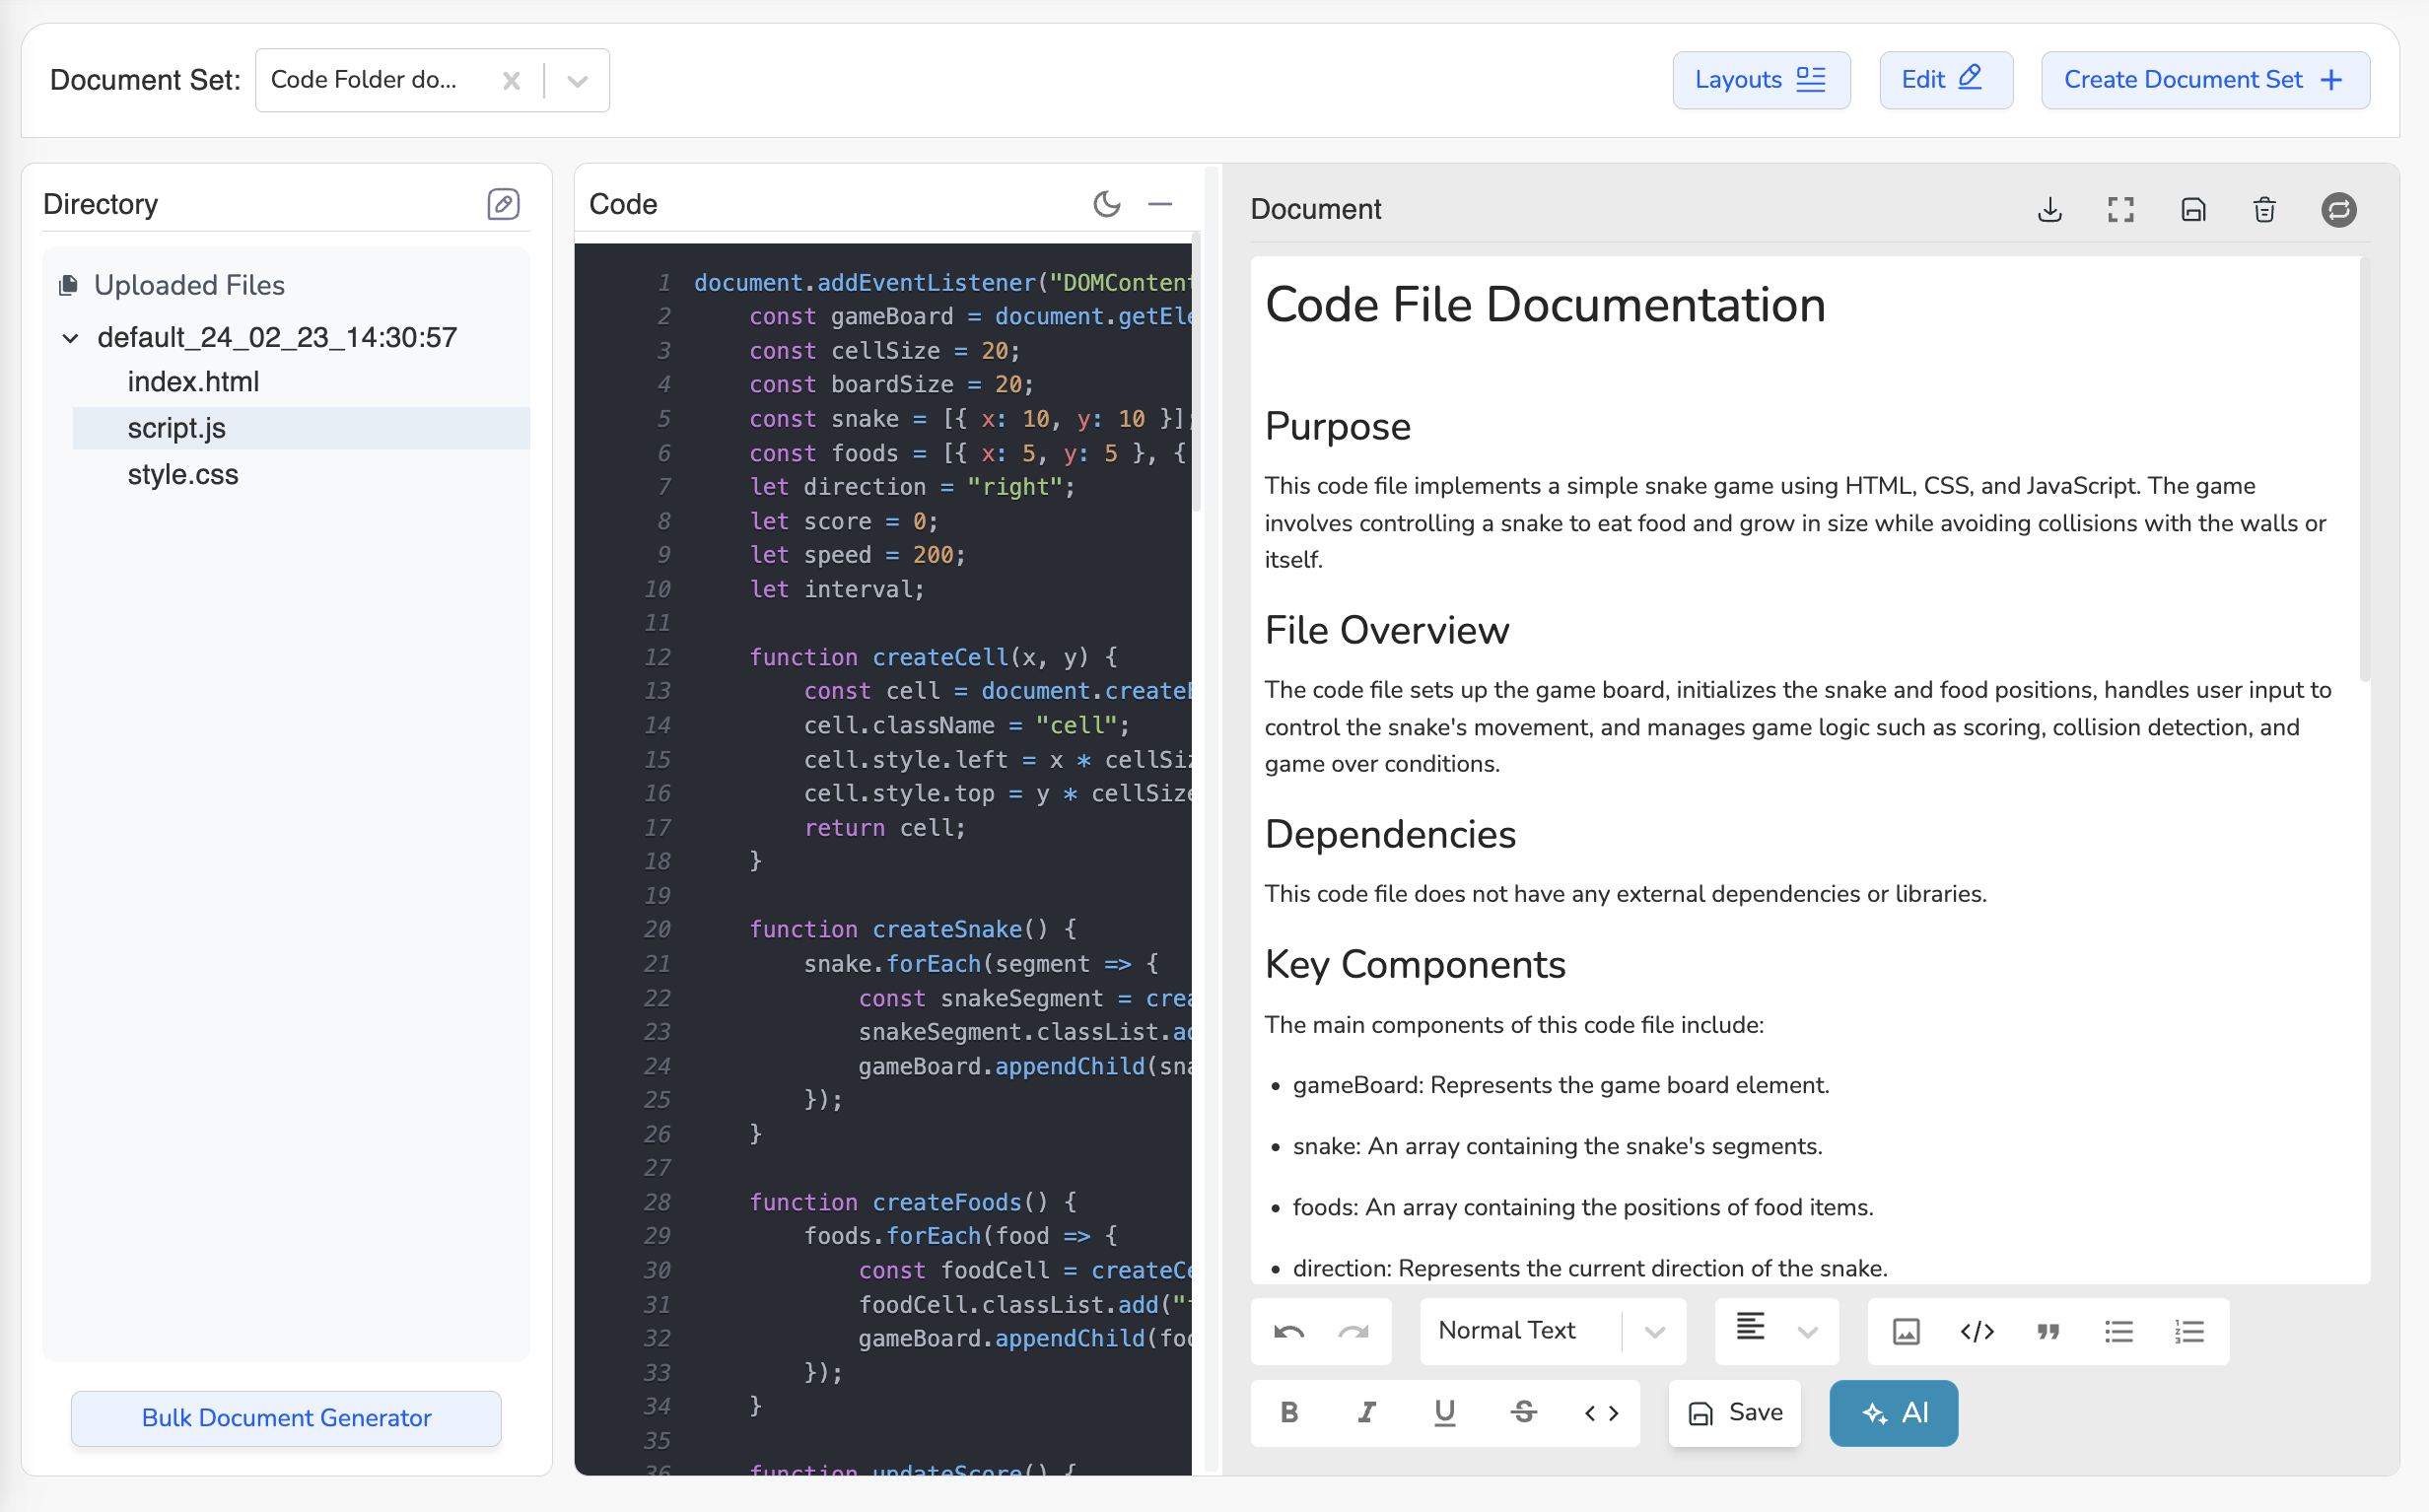Enter fullscreen mode for the document
The image size is (2429, 1512).
tap(2120, 209)
